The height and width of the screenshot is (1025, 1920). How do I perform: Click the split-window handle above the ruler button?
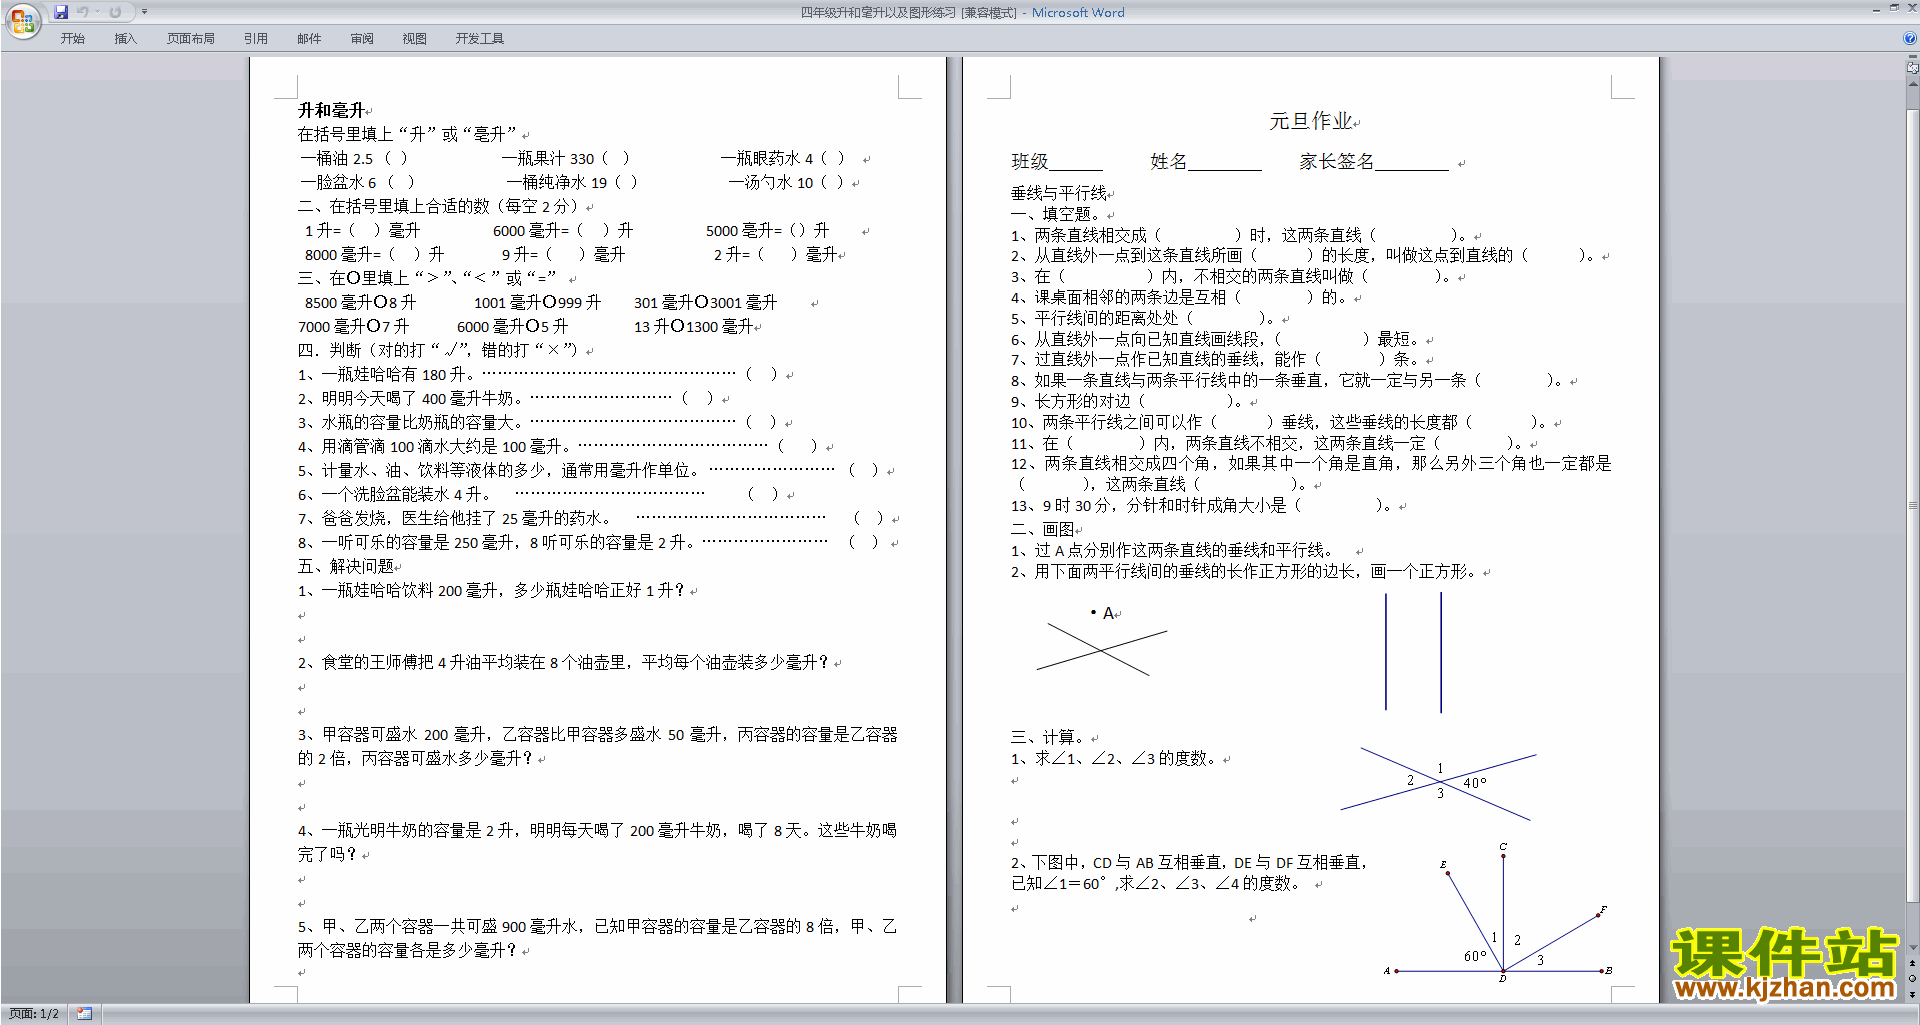1913,57
